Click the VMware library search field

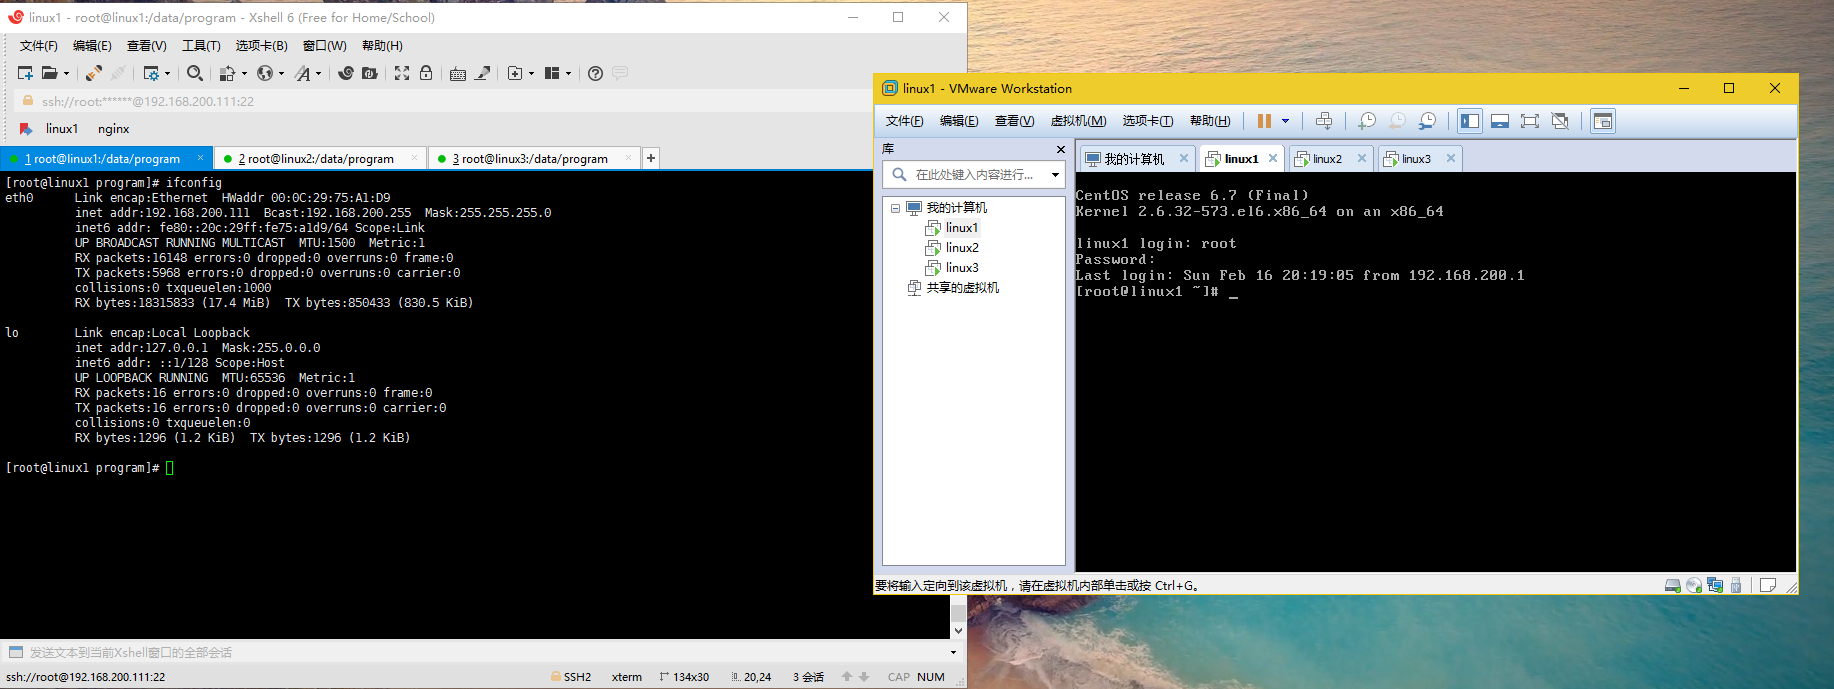pyautogui.click(x=974, y=174)
